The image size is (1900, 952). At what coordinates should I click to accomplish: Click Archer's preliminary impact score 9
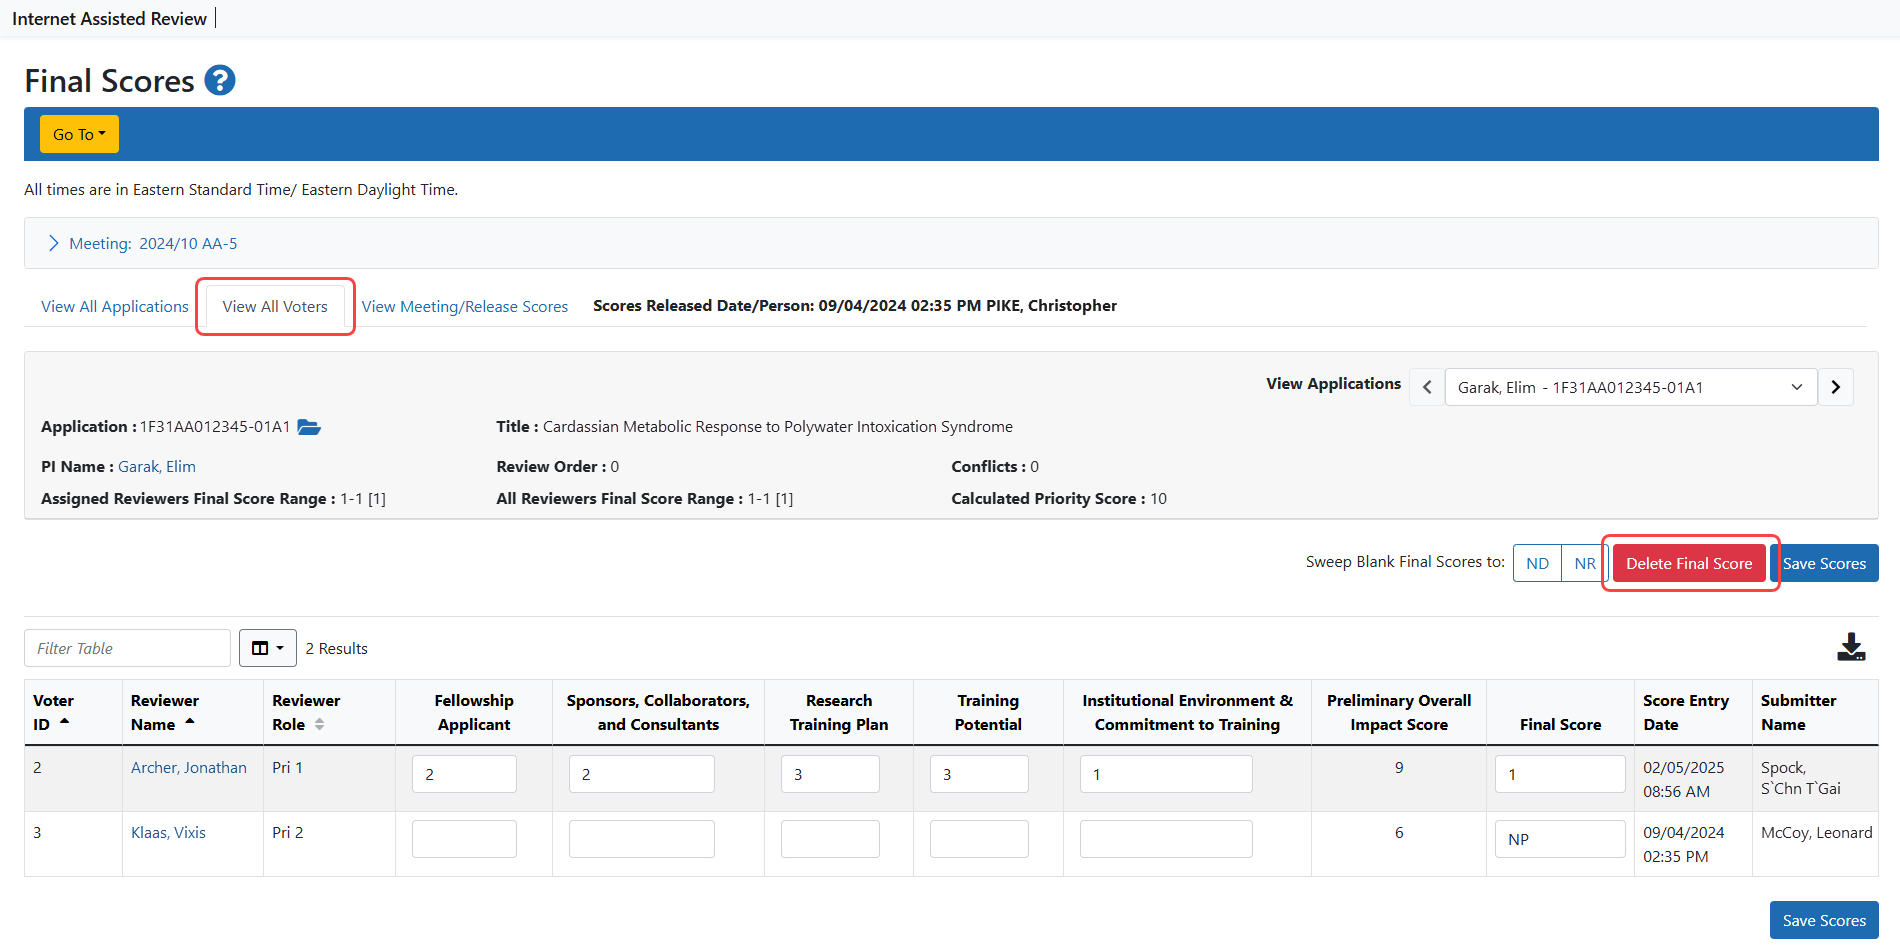tap(1399, 767)
